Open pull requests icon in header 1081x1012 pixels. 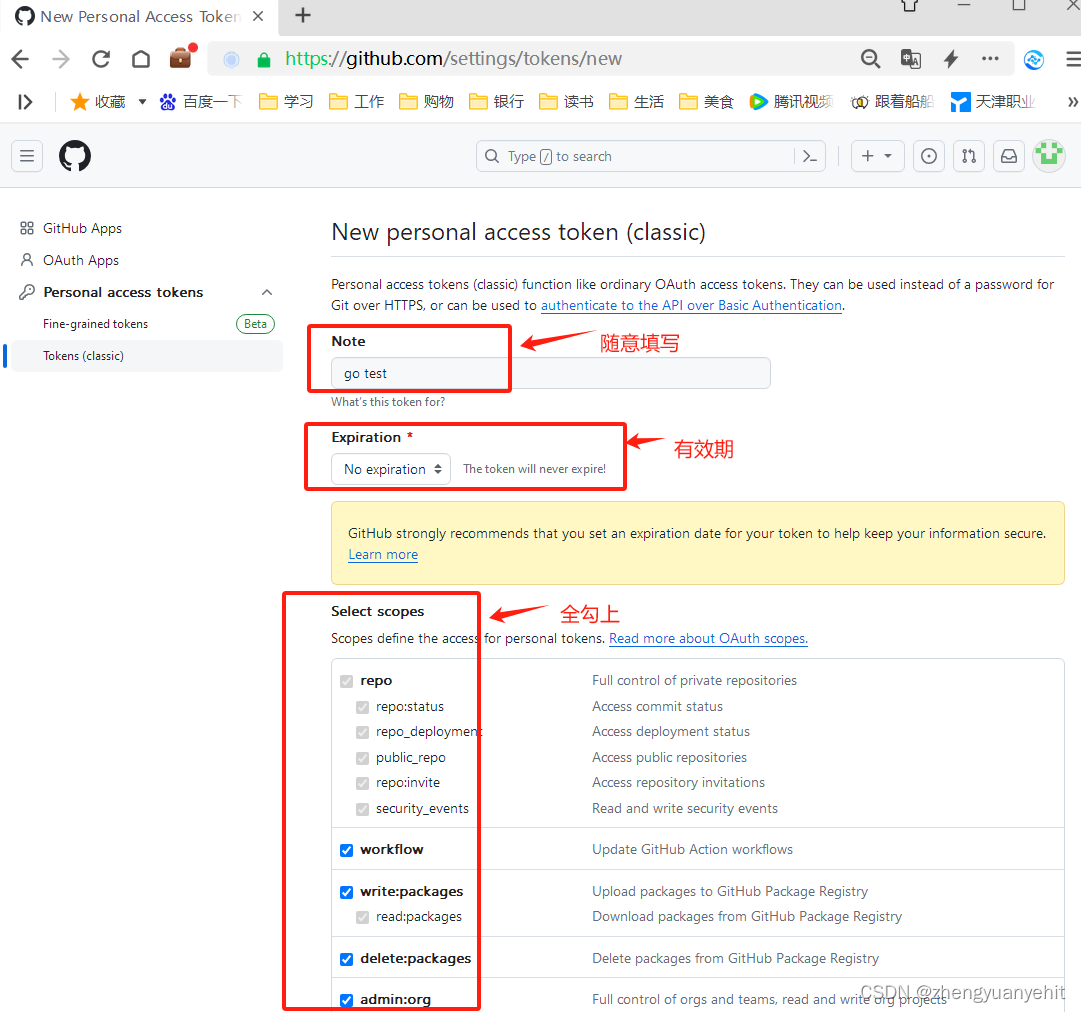[x=969, y=156]
